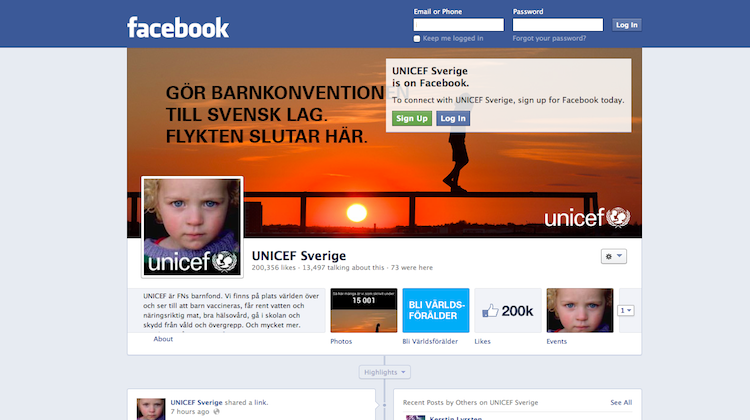This screenshot has width=750, height=420.
Task: Click the header Log In button
Action: coord(627,25)
